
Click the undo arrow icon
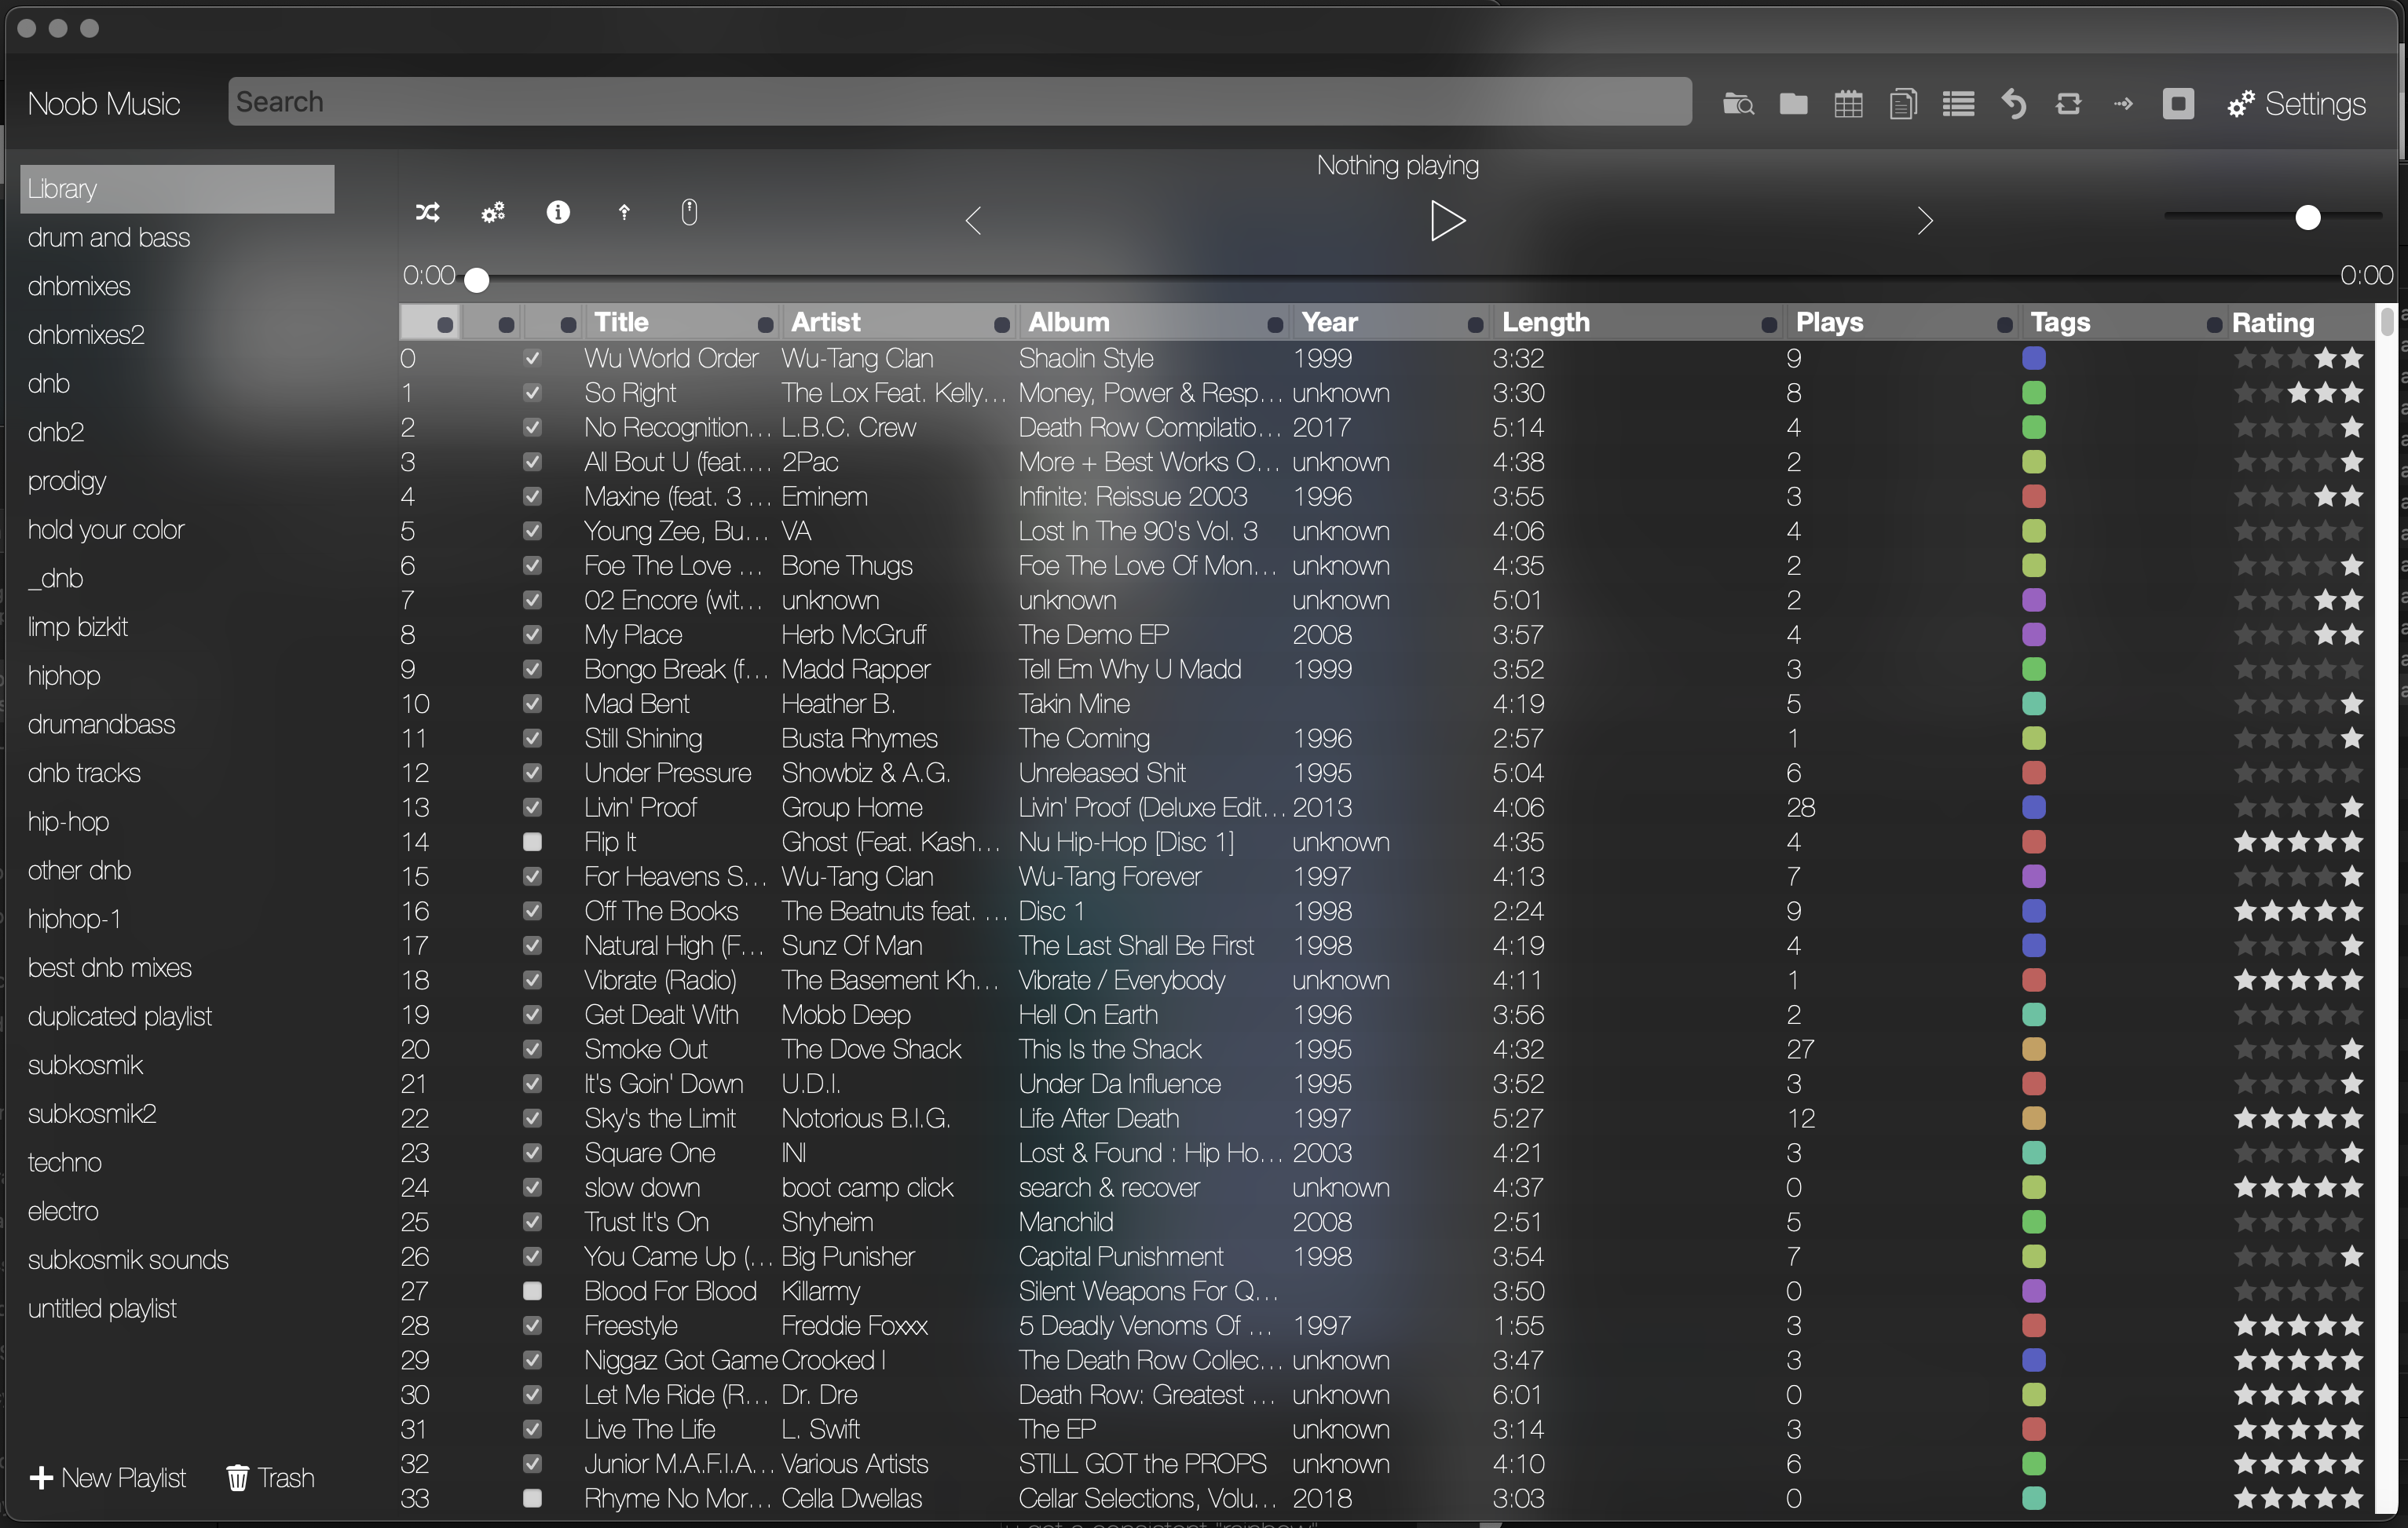pos(2013,104)
